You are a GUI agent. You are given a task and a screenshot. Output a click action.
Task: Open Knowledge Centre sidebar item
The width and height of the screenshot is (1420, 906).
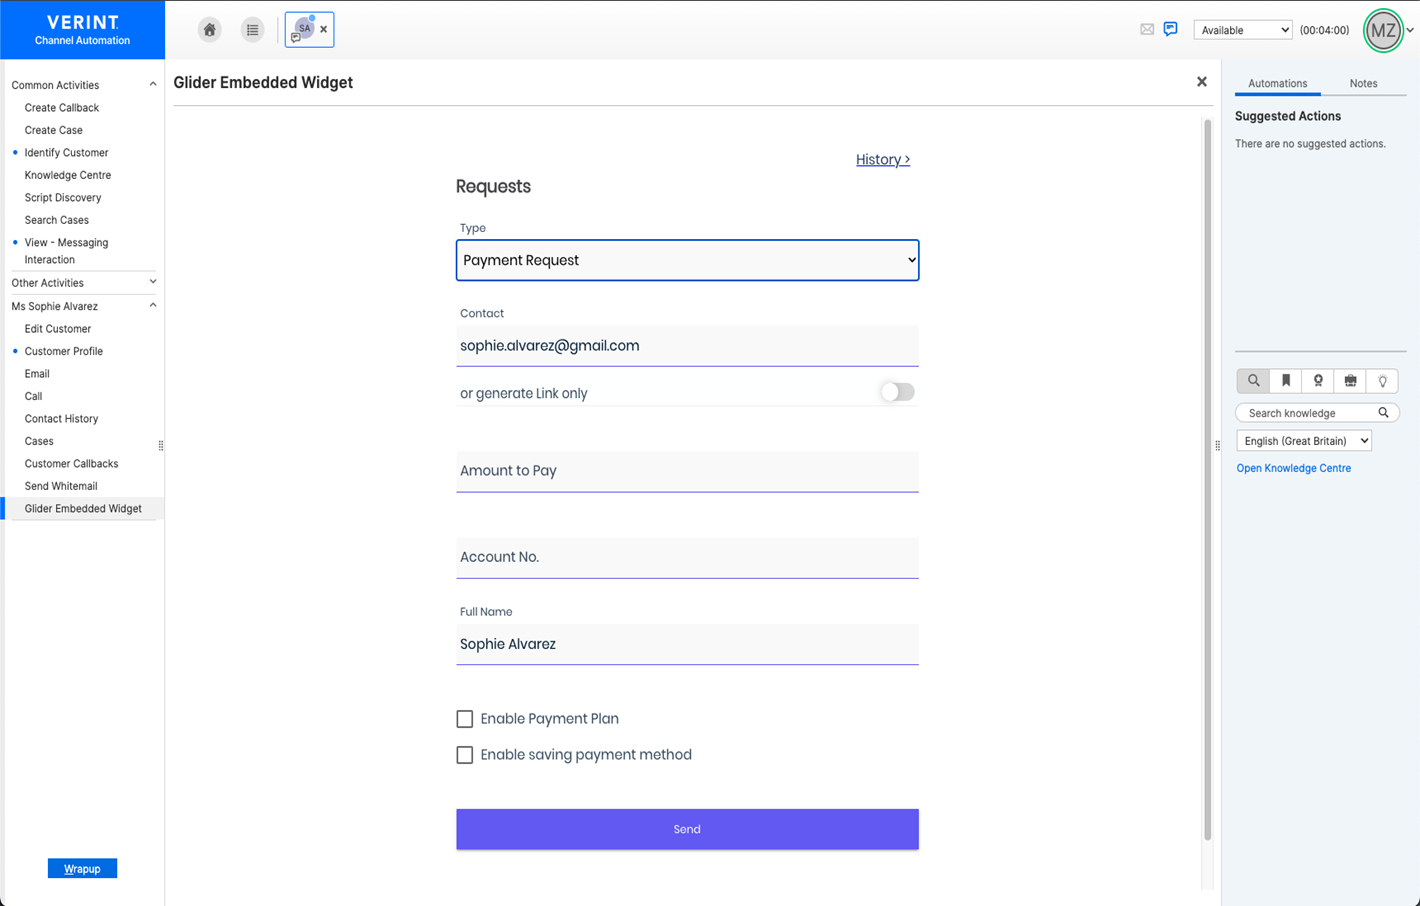point(68,175)
